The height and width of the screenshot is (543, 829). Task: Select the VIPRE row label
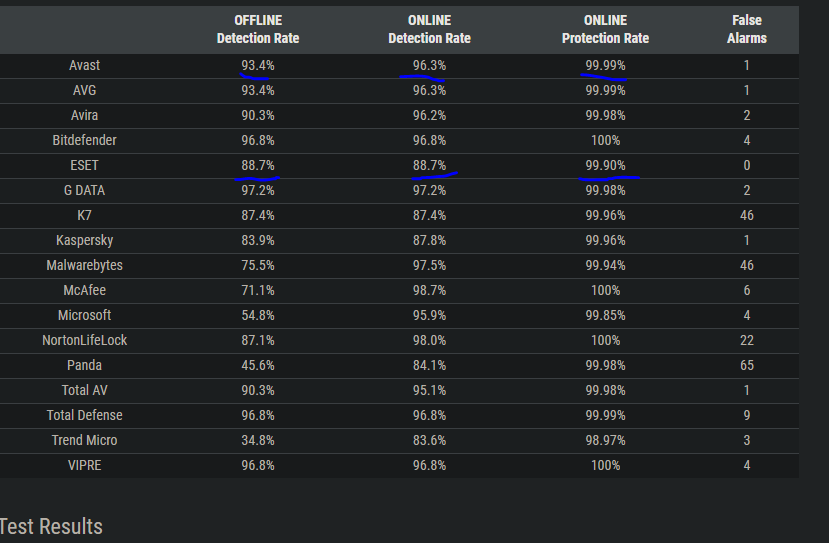(84, 465)
